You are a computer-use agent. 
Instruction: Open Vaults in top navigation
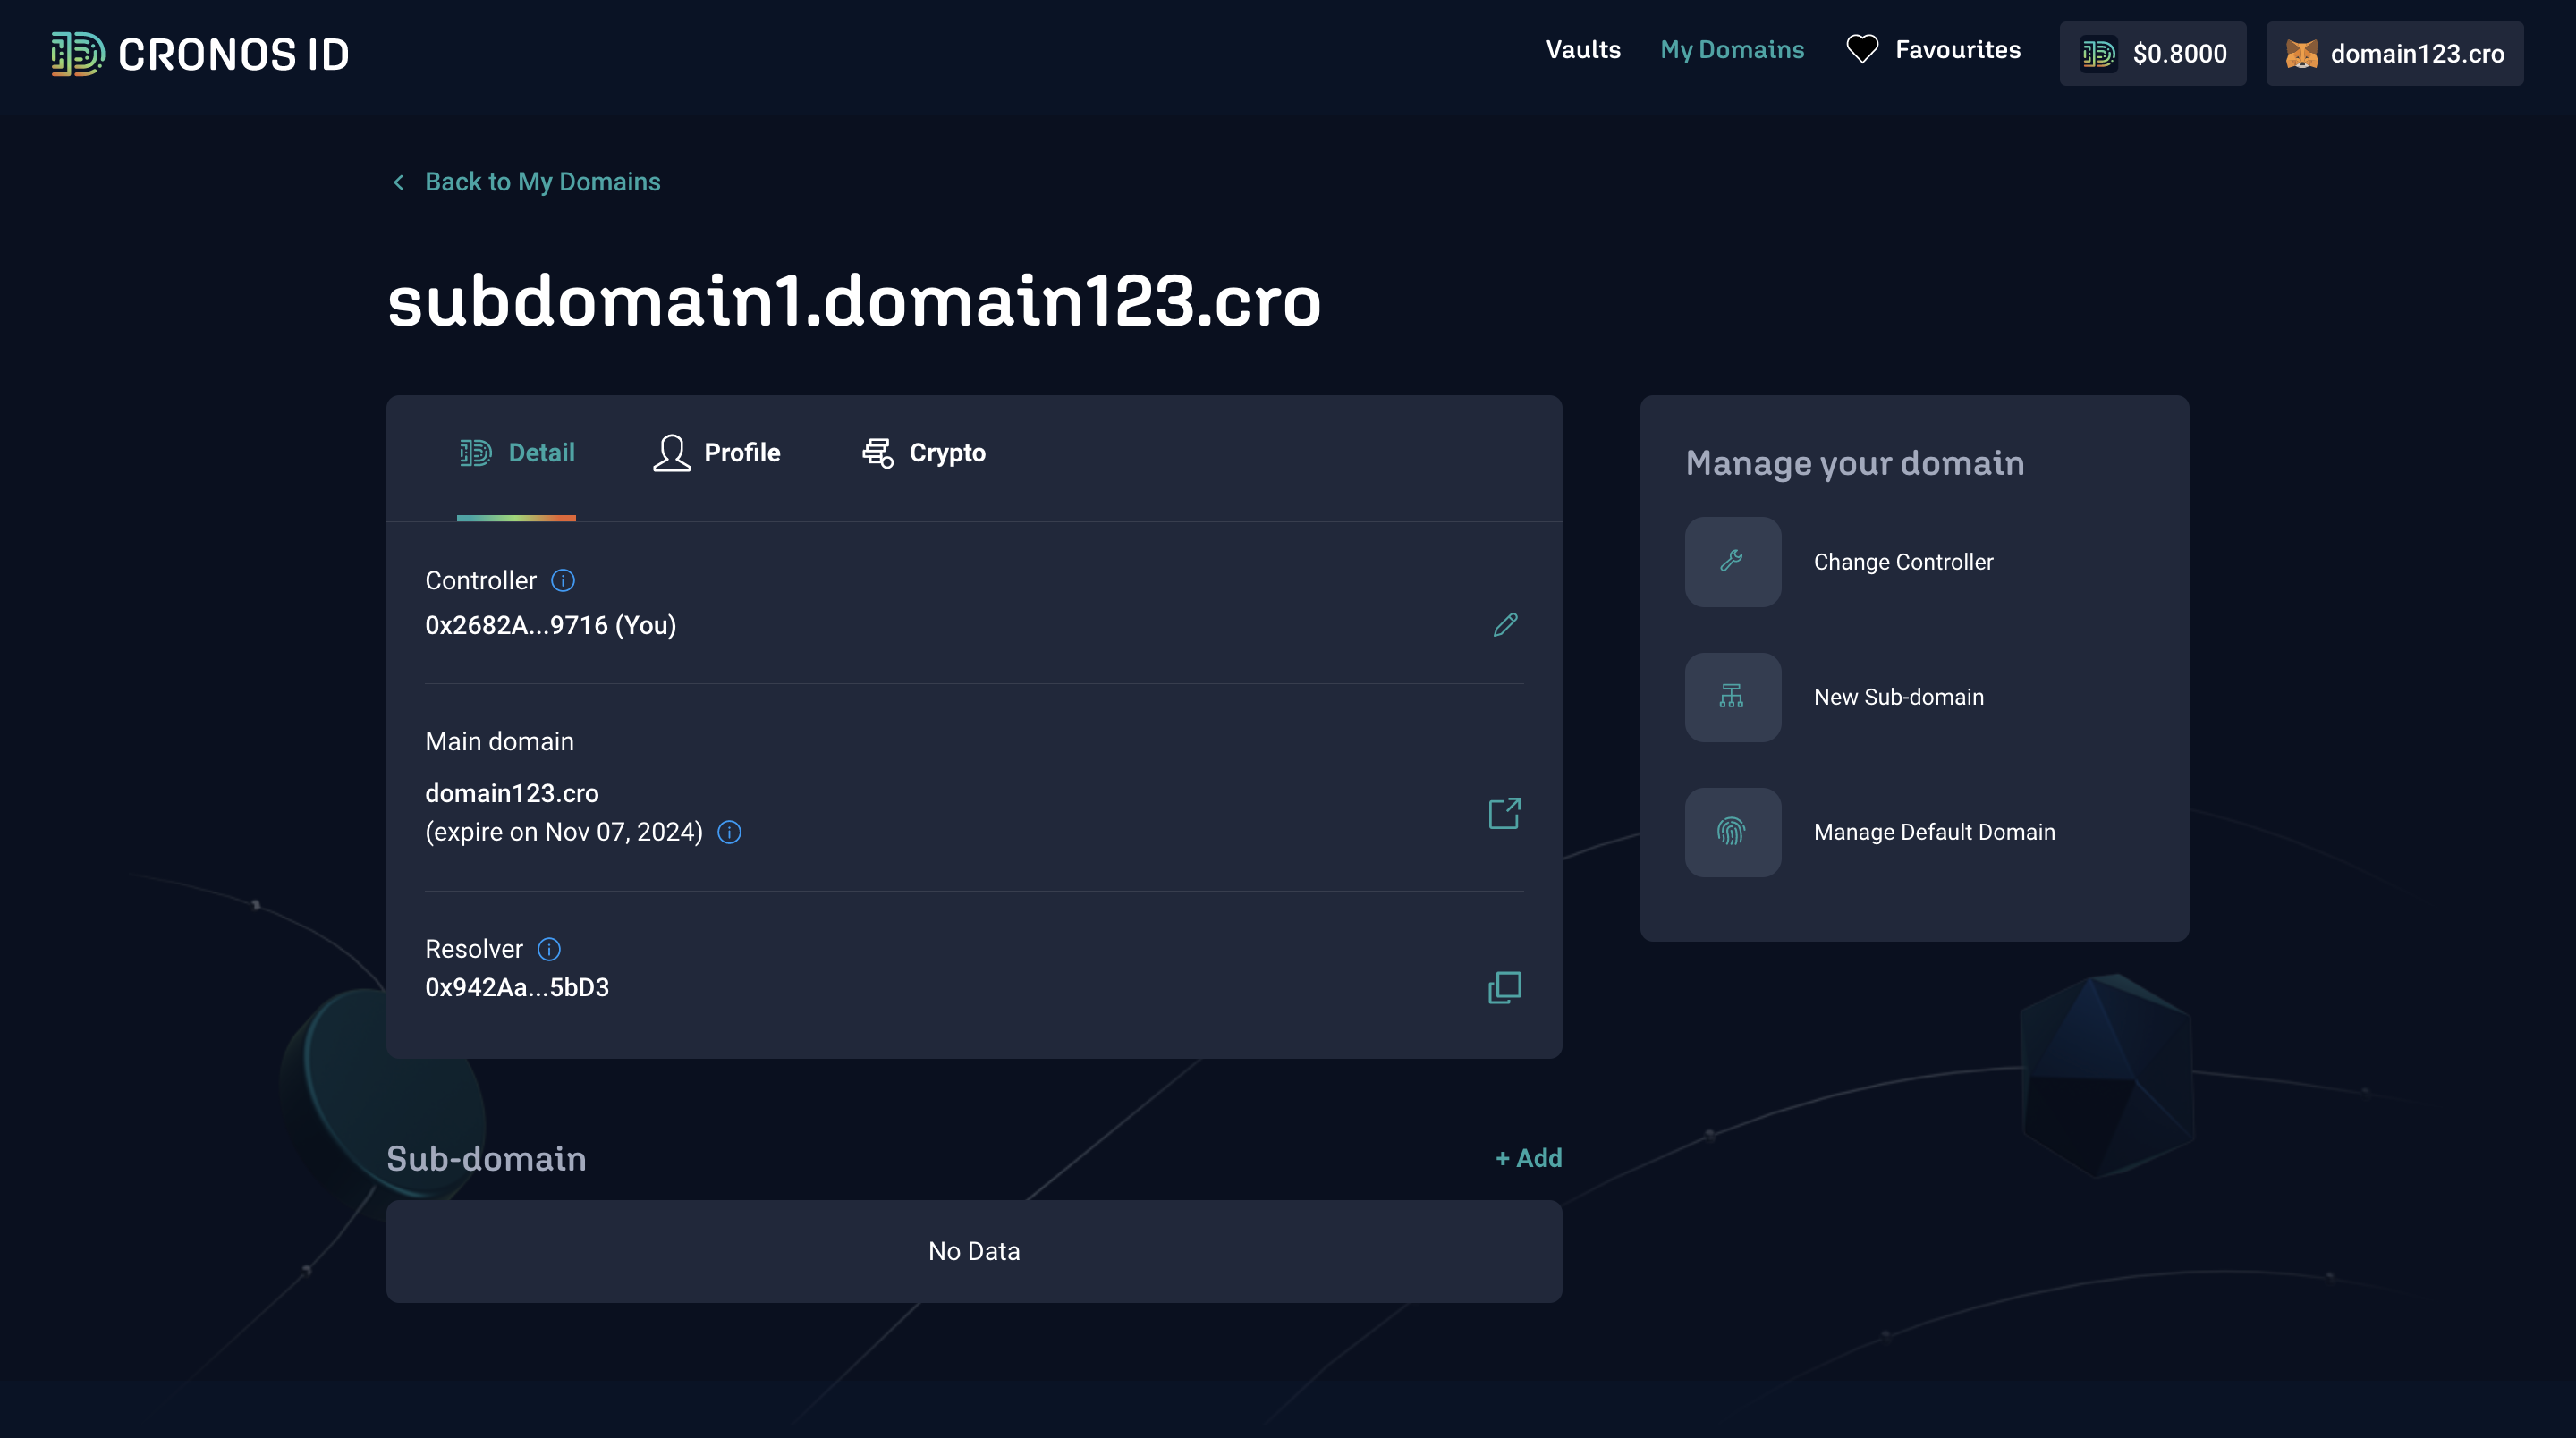coord(1583,50)
